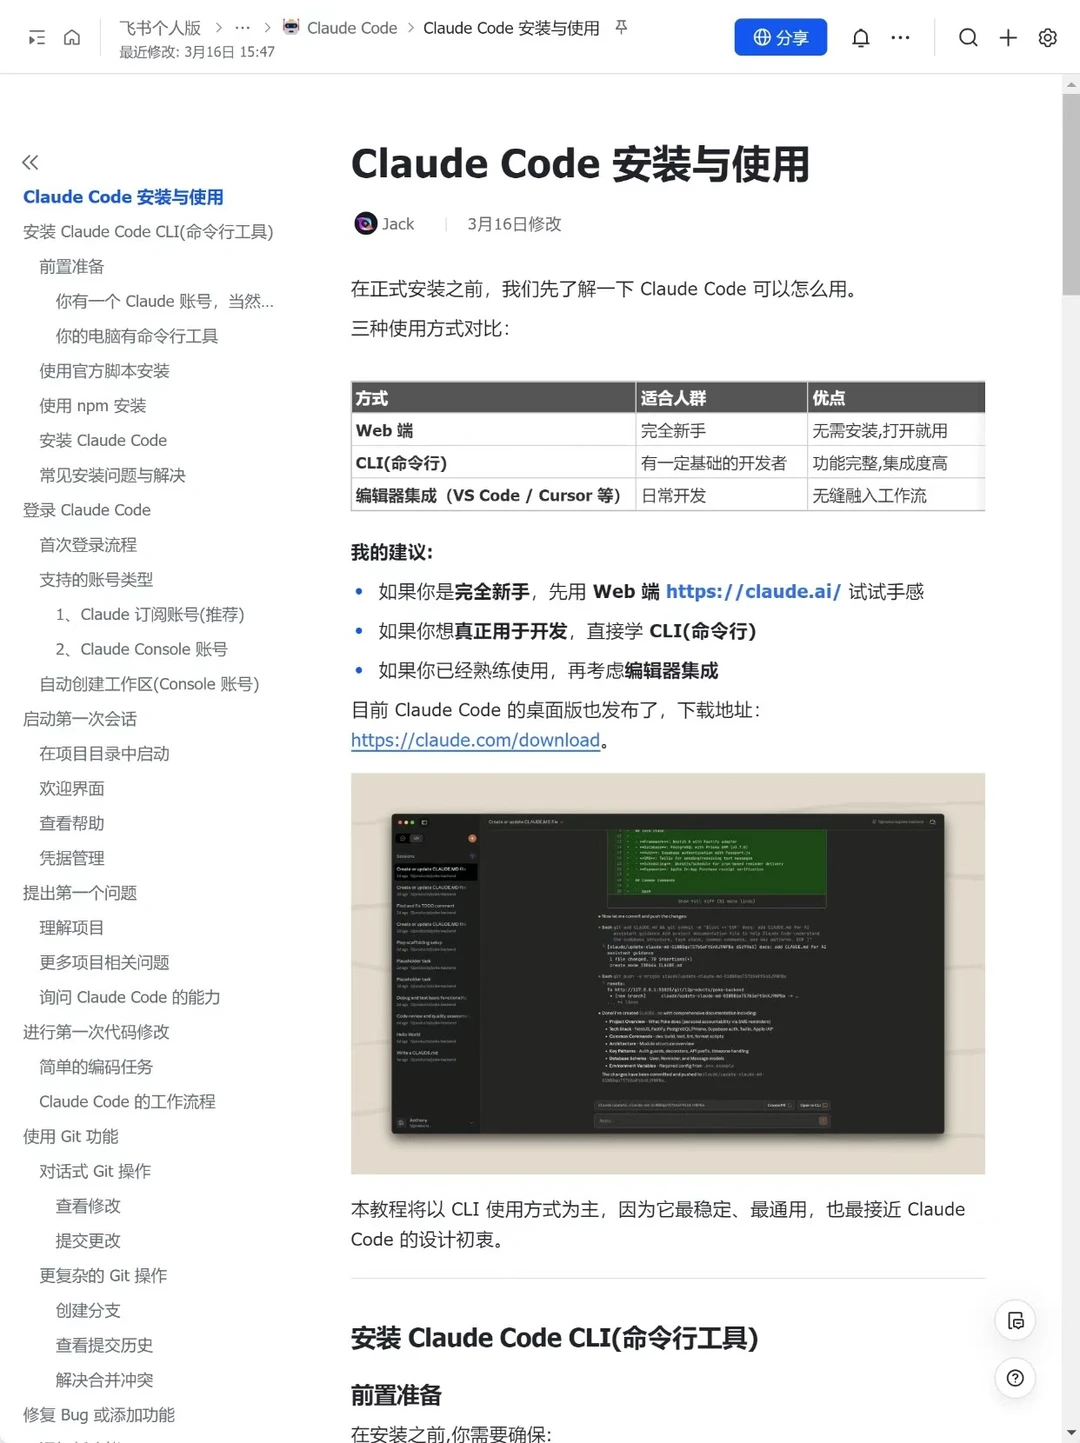Jump to 修复 Bug 或添加功能 in outline

tap(99, 1415)
